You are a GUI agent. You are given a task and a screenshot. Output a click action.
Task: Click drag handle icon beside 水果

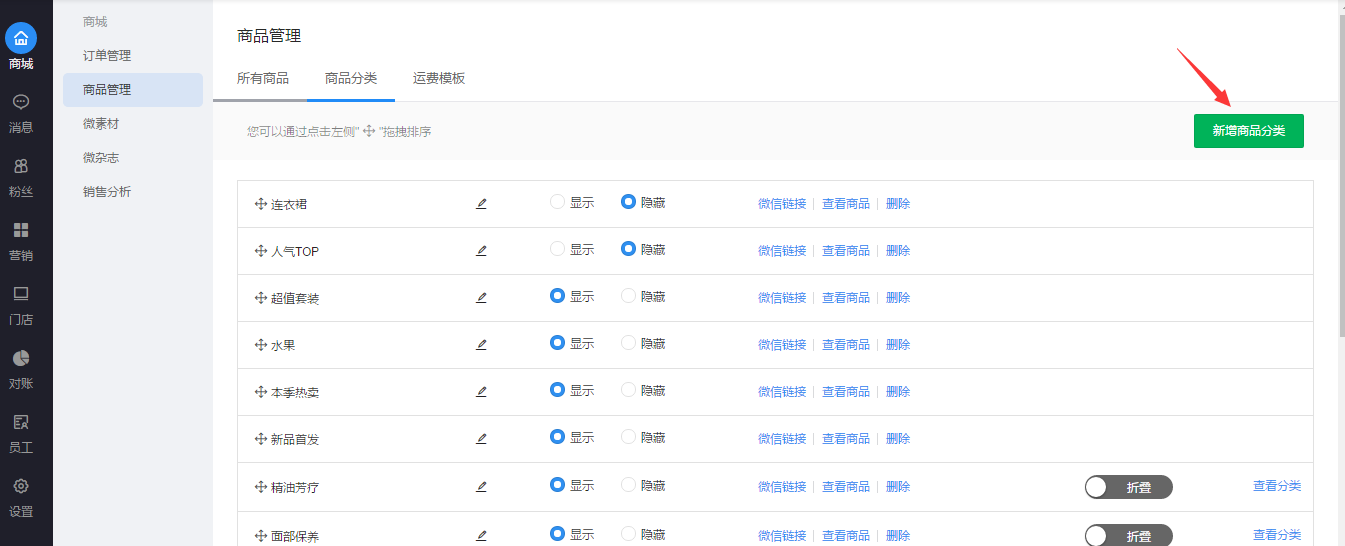[x=261, y=345]
